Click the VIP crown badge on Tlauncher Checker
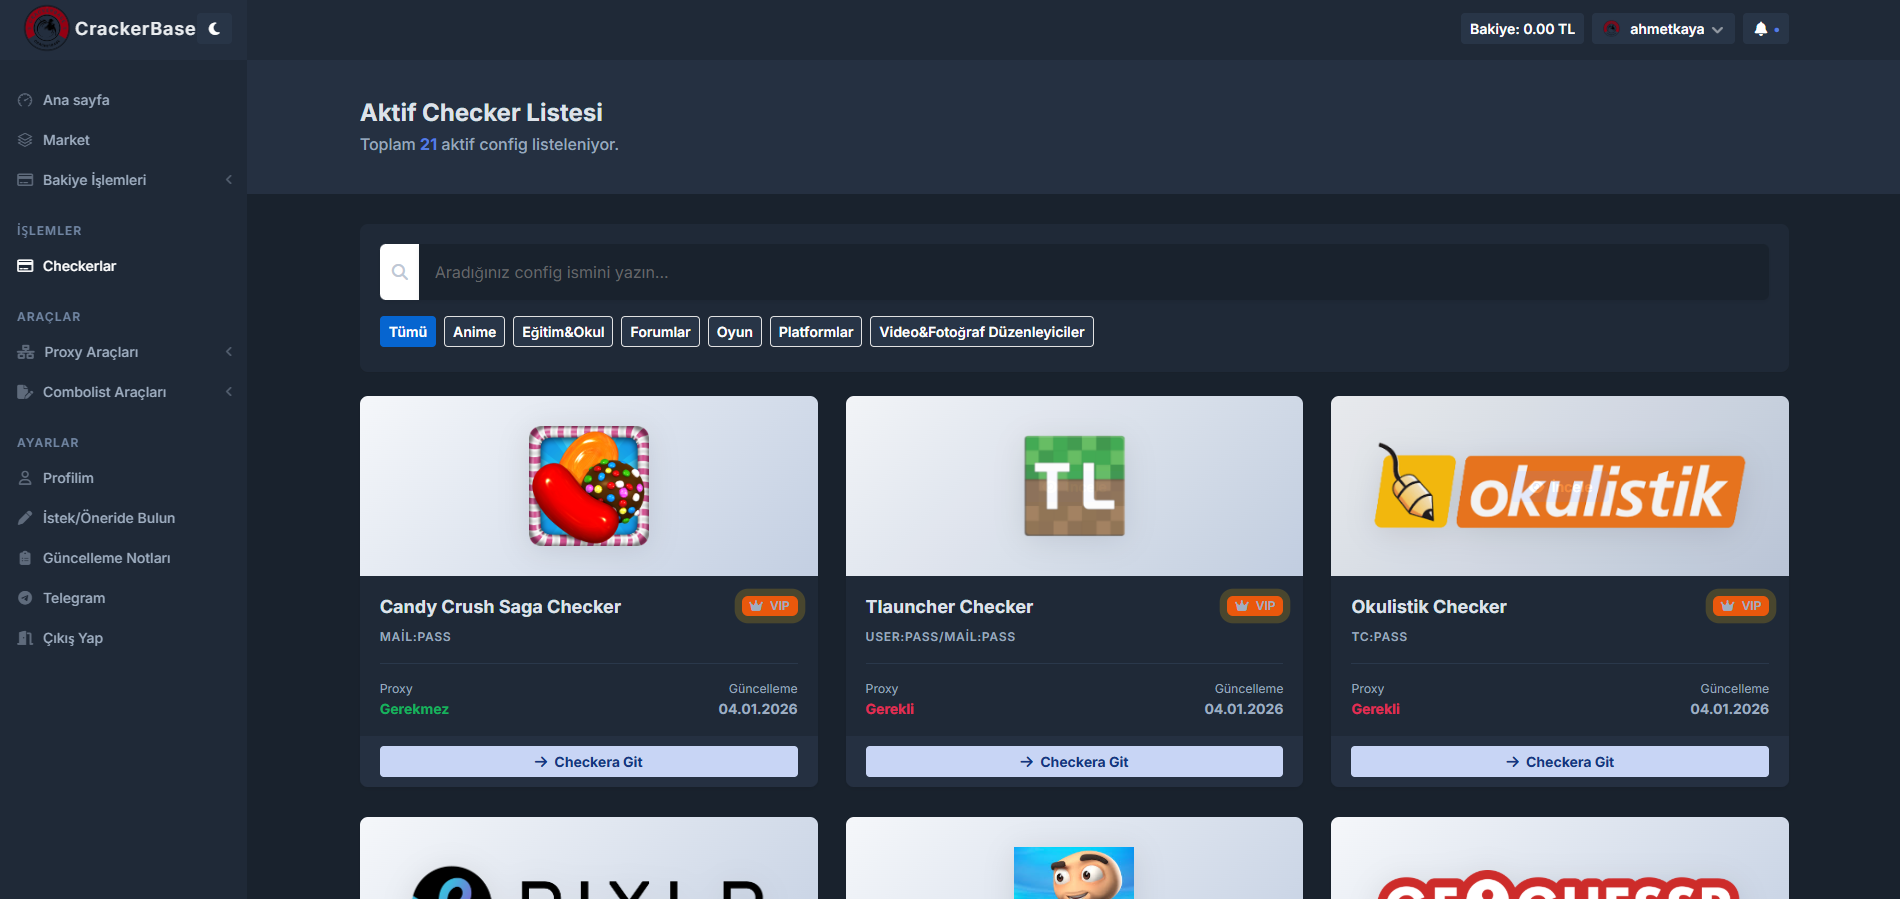The image size is (1900, 899). (x=1255, y=606)
